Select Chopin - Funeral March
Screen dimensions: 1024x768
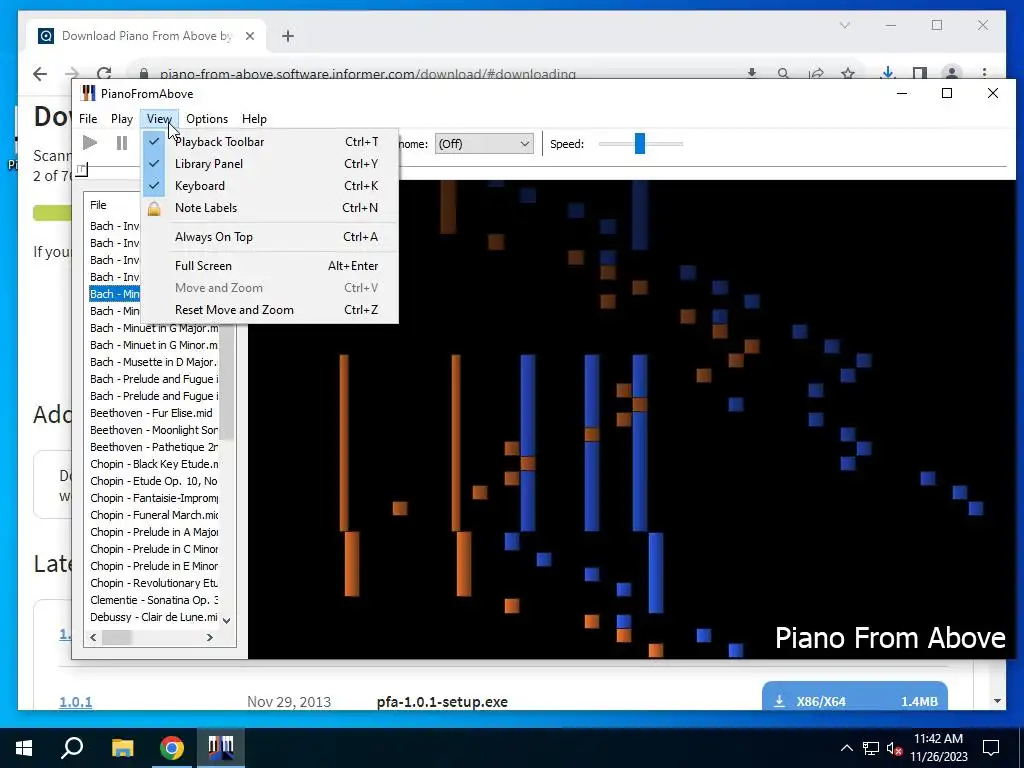point(154,515)
